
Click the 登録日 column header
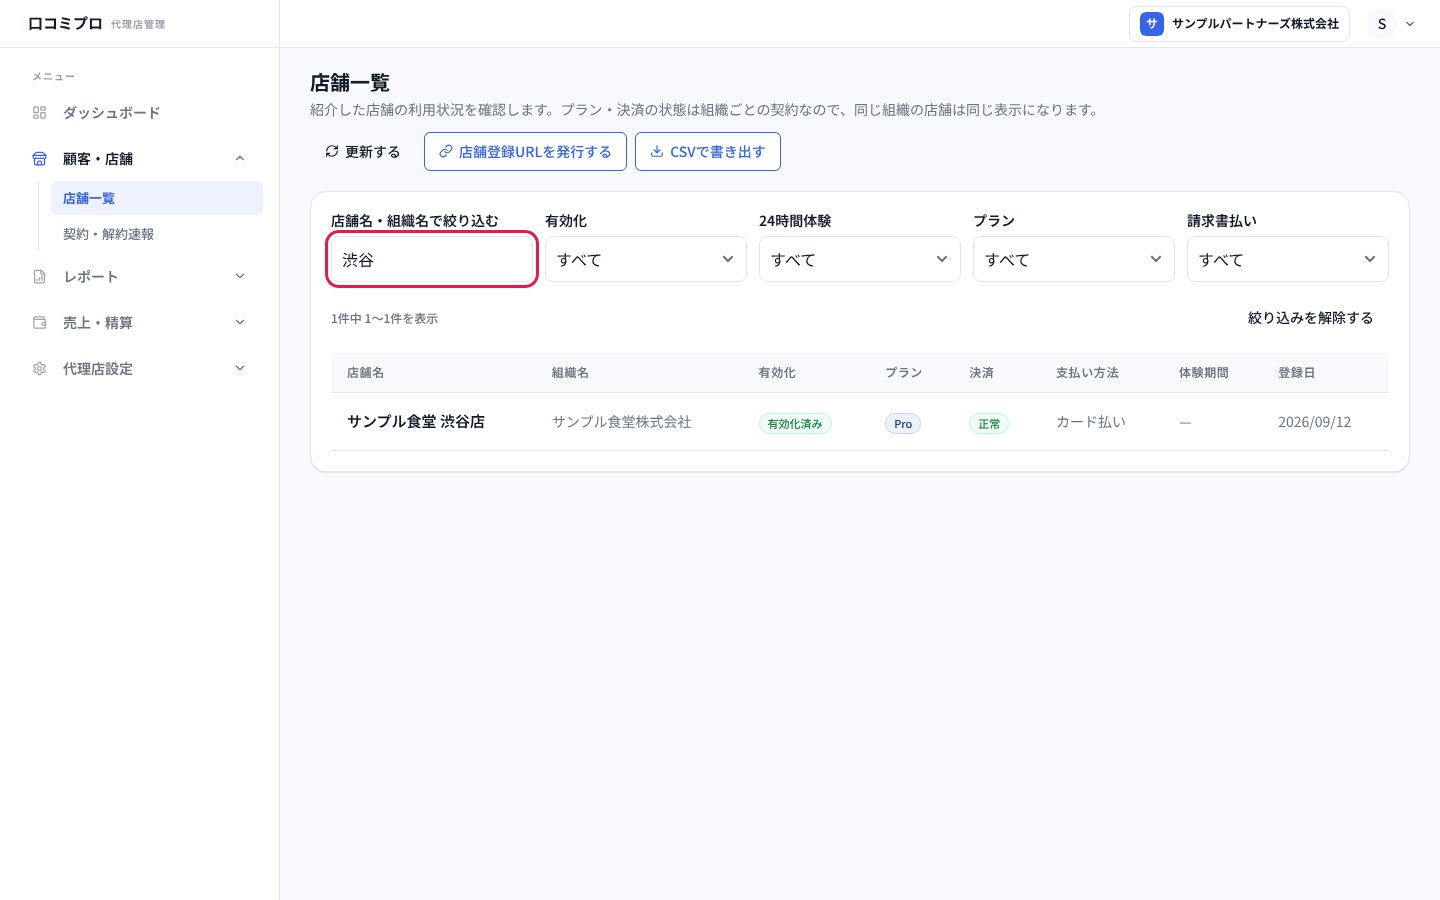point(1296,373)
